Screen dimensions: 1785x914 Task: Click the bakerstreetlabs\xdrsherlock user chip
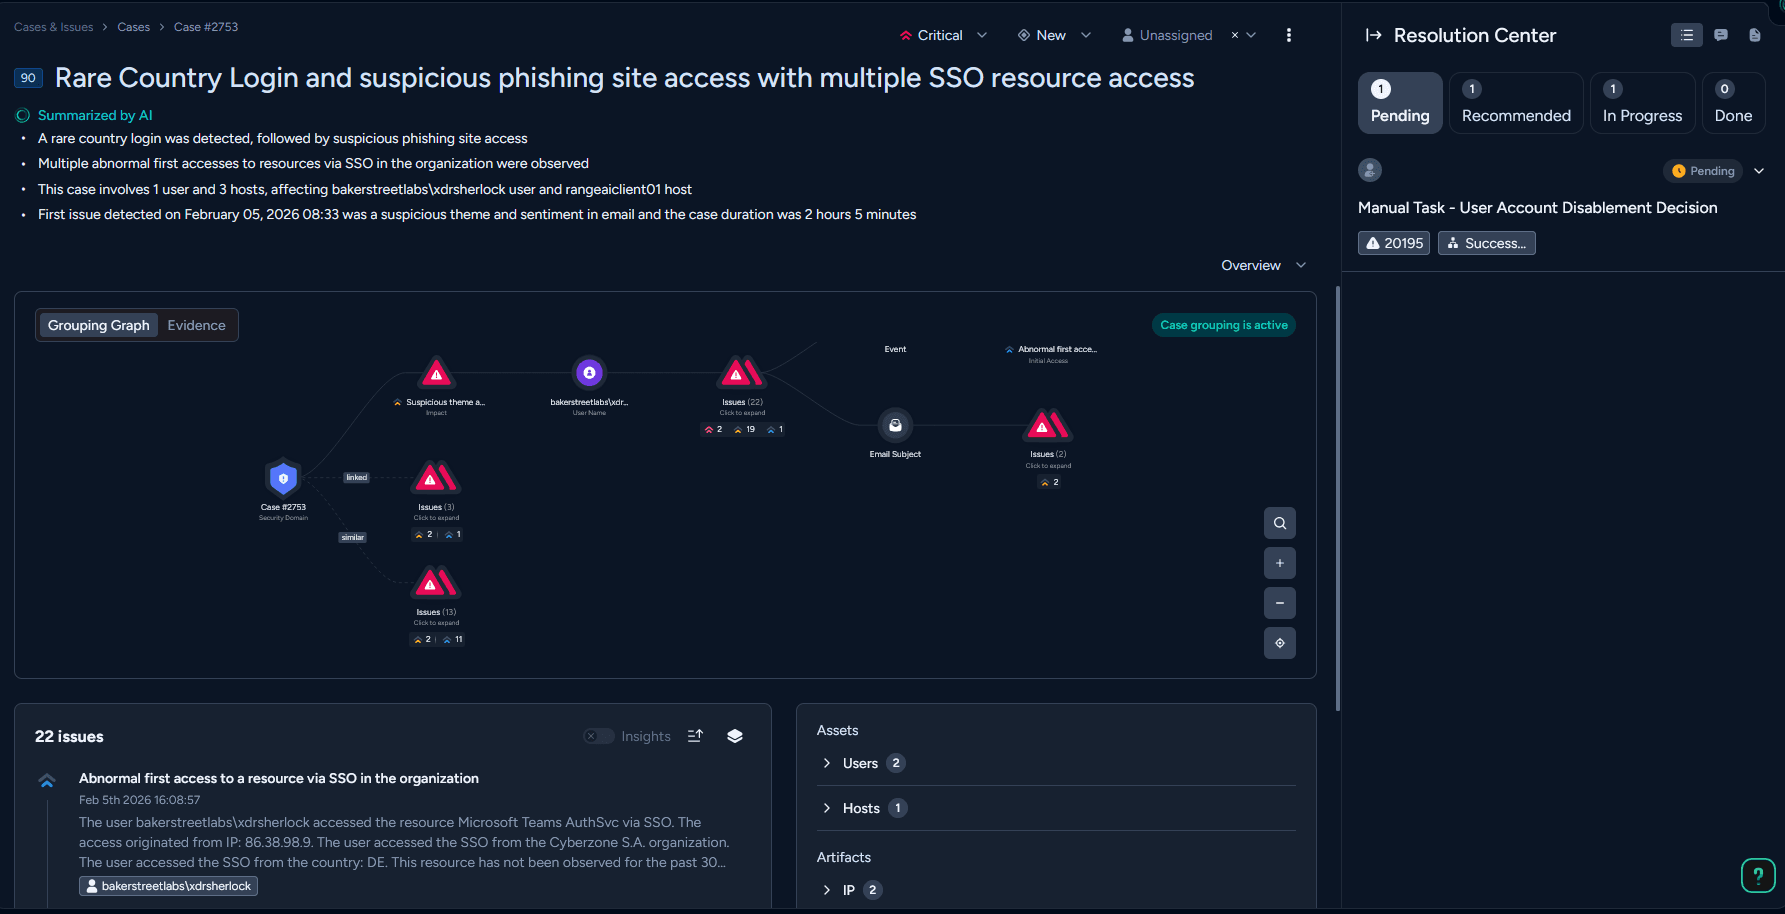coord(168,886)
